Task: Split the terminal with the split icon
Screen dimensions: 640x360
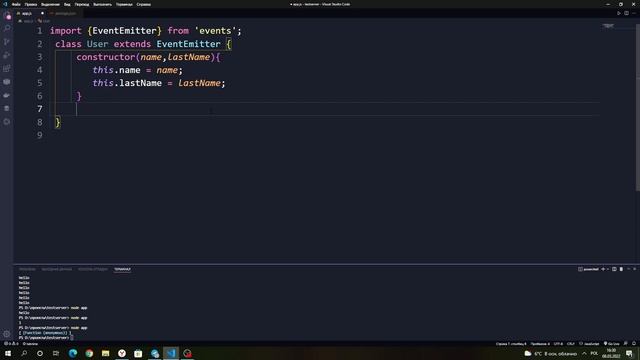Action: pyautogui.click(x=614, y=269)
